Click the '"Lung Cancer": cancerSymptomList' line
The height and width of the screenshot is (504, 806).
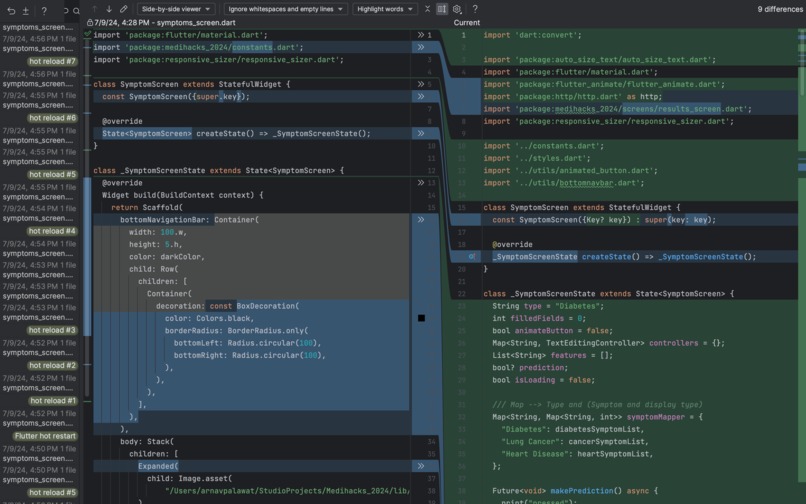(x=575, y=441)
